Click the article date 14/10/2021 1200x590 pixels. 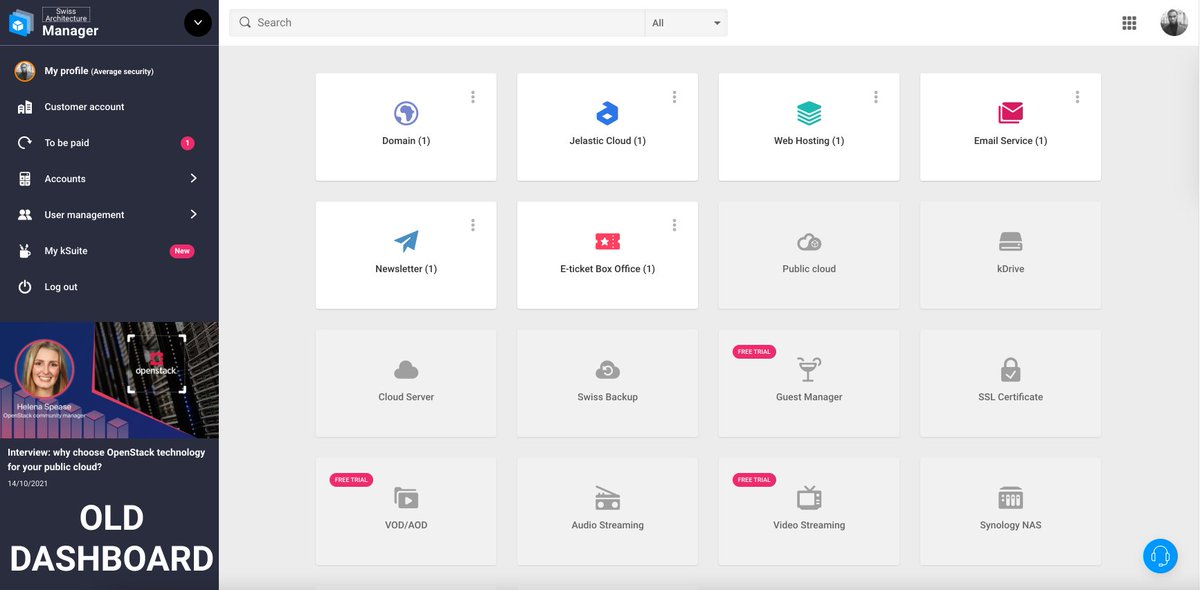pos(28,484)
